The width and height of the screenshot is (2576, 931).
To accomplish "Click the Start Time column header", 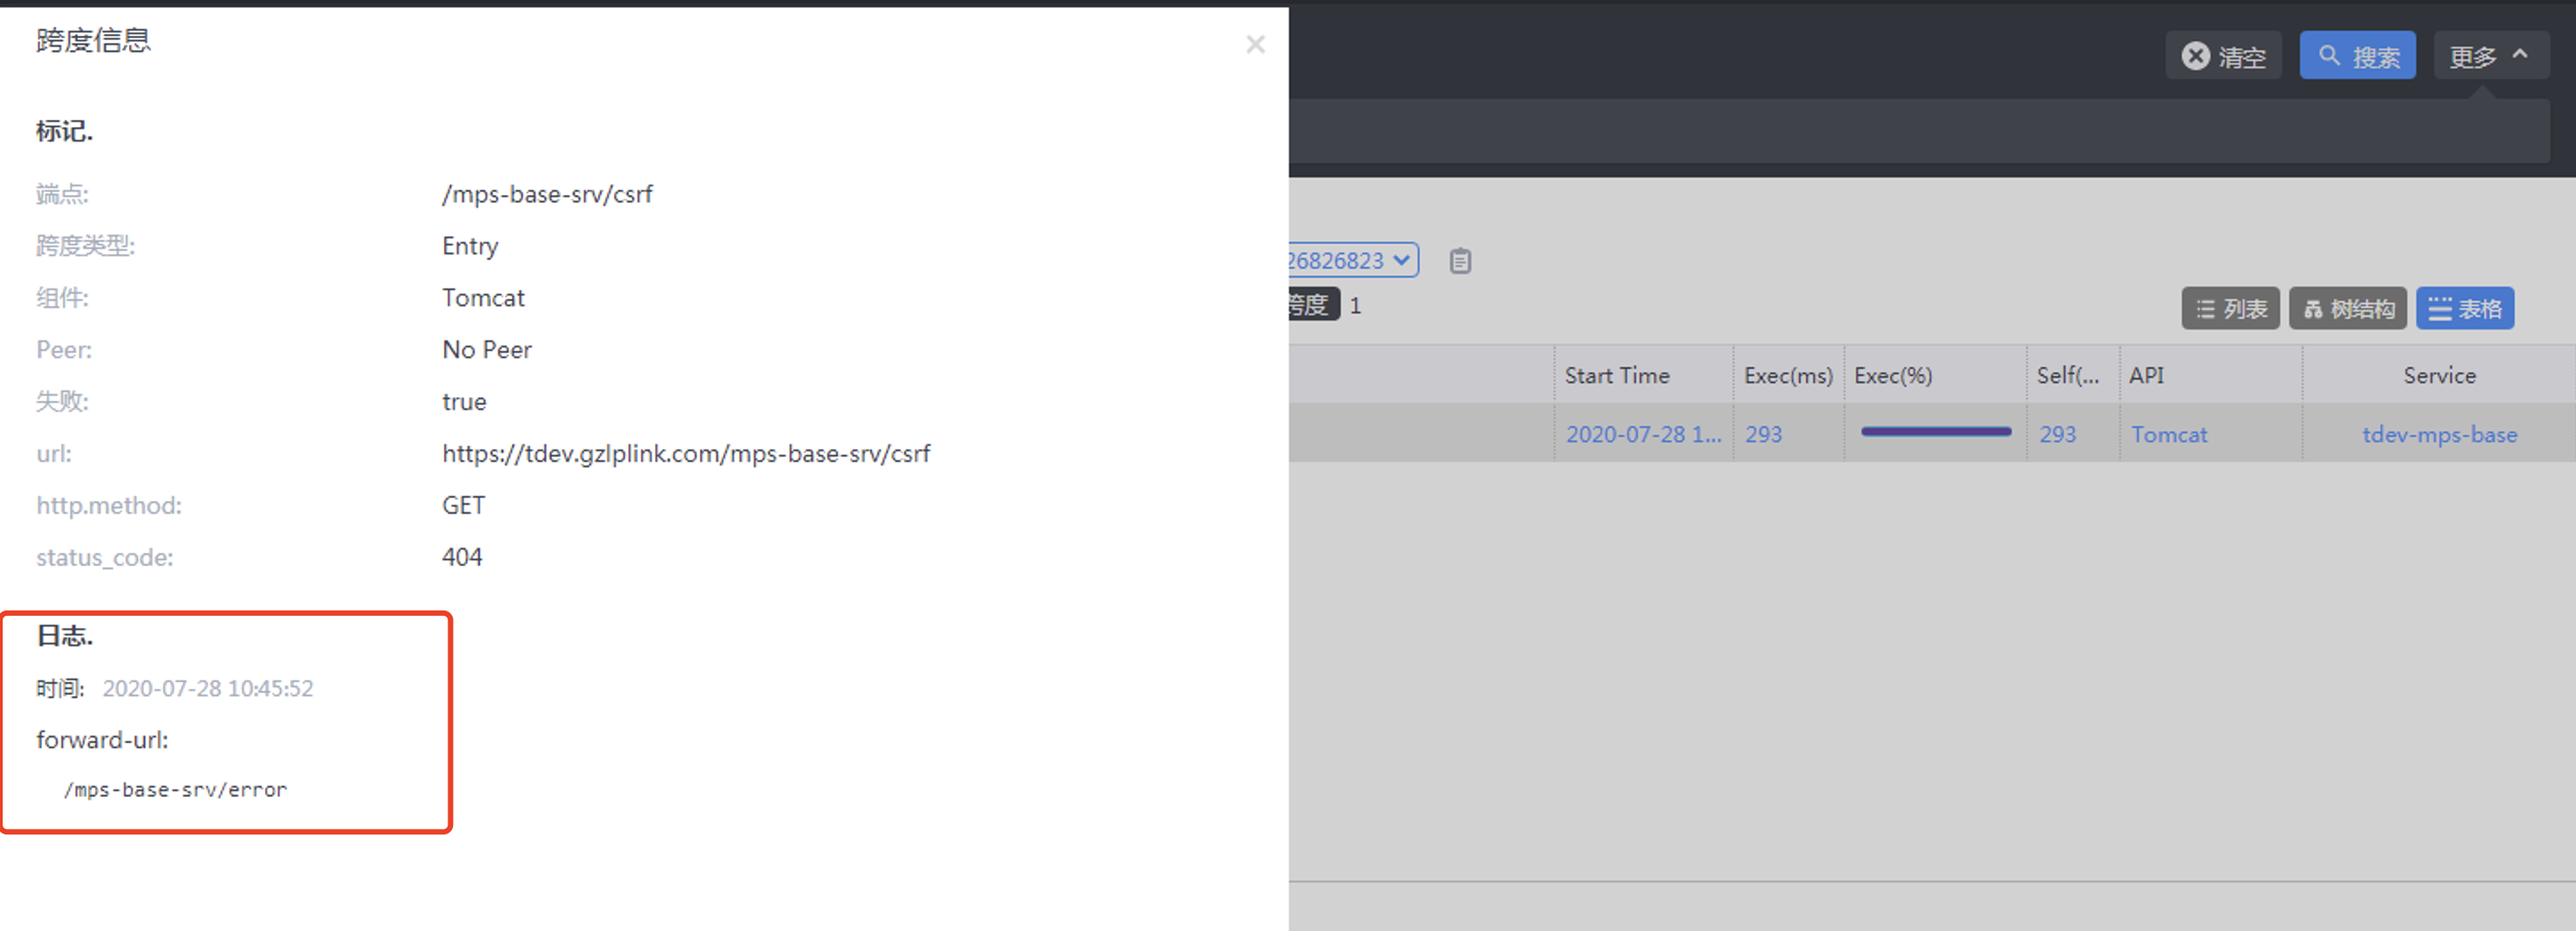I will click(1617, 376).
